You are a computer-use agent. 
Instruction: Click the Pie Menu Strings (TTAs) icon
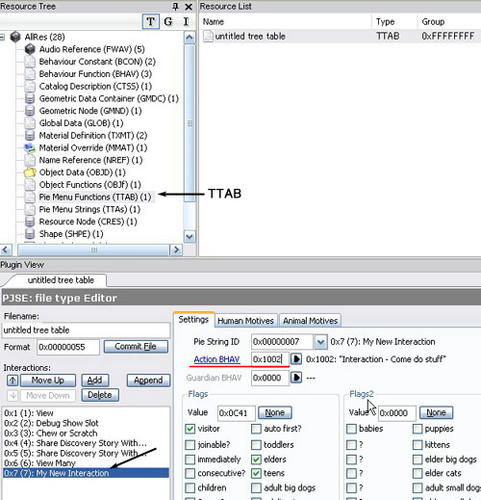(x=30, y=209)
